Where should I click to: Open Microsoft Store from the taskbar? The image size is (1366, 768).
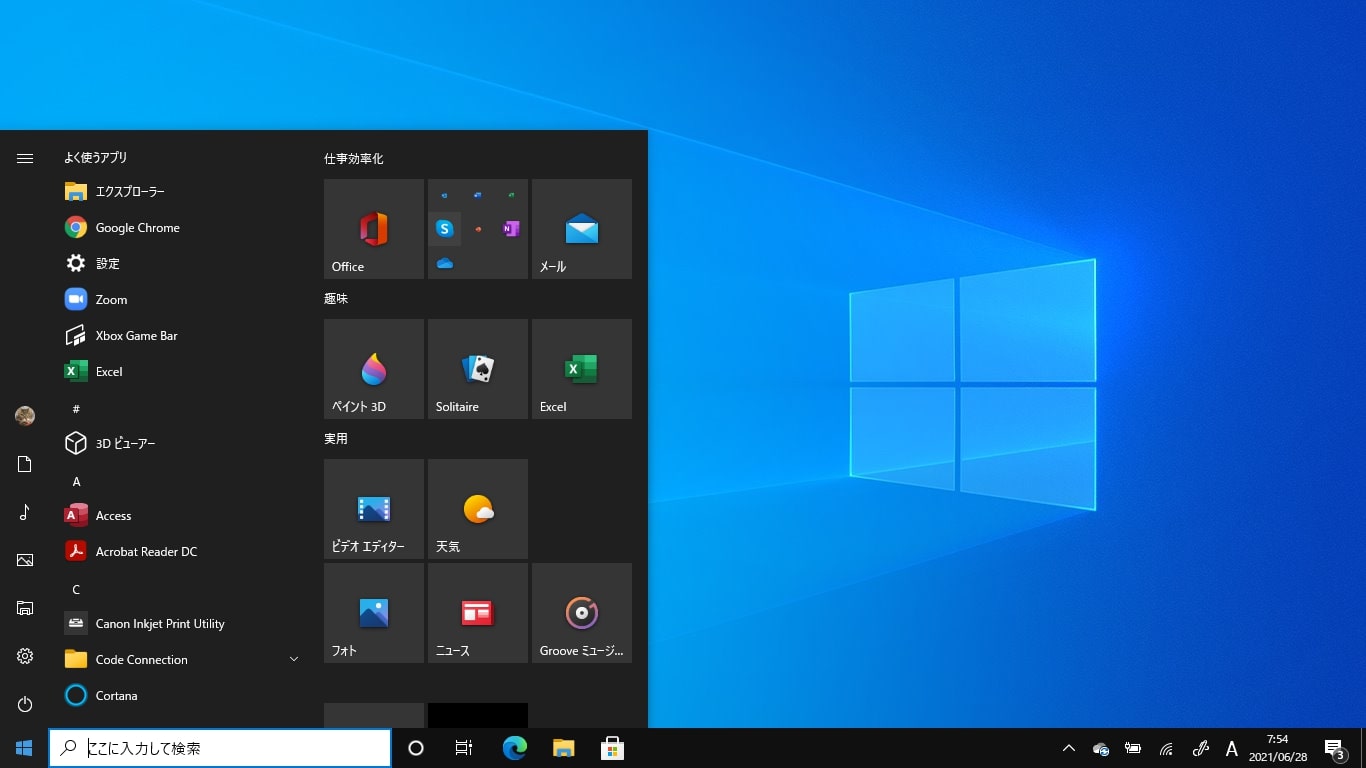coord(612,748)
